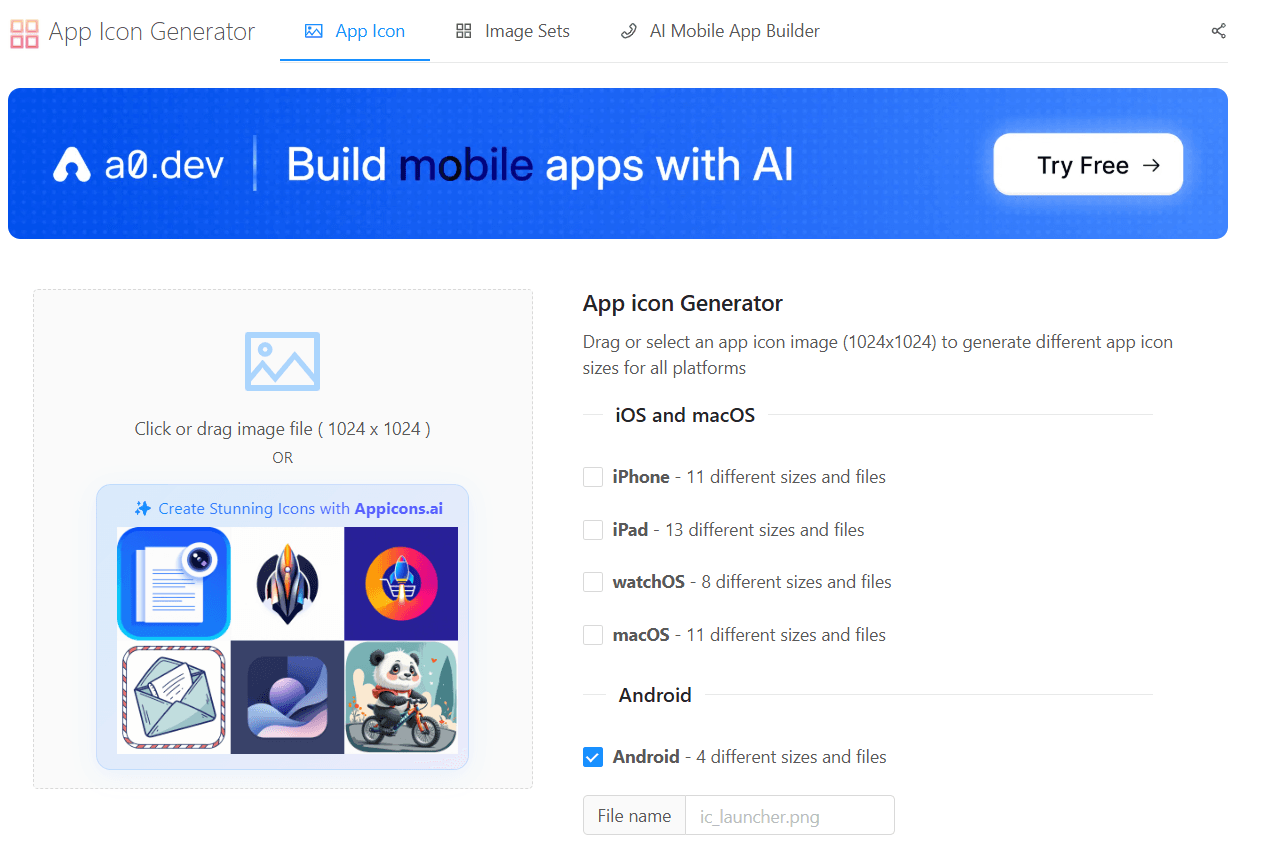Click the App Icon Generator logo icon

[24, 32]
